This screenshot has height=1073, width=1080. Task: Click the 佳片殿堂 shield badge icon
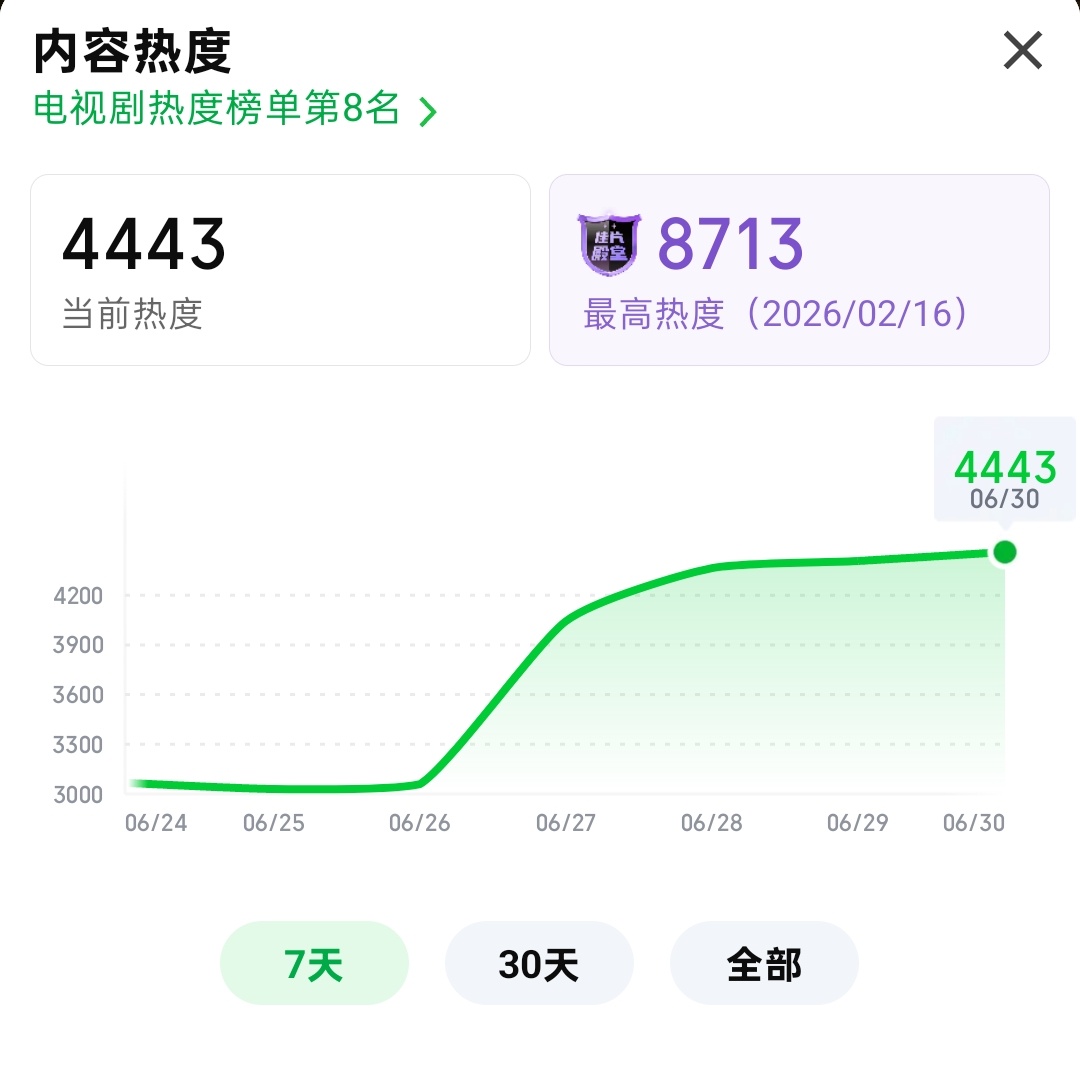coord(609,244)
